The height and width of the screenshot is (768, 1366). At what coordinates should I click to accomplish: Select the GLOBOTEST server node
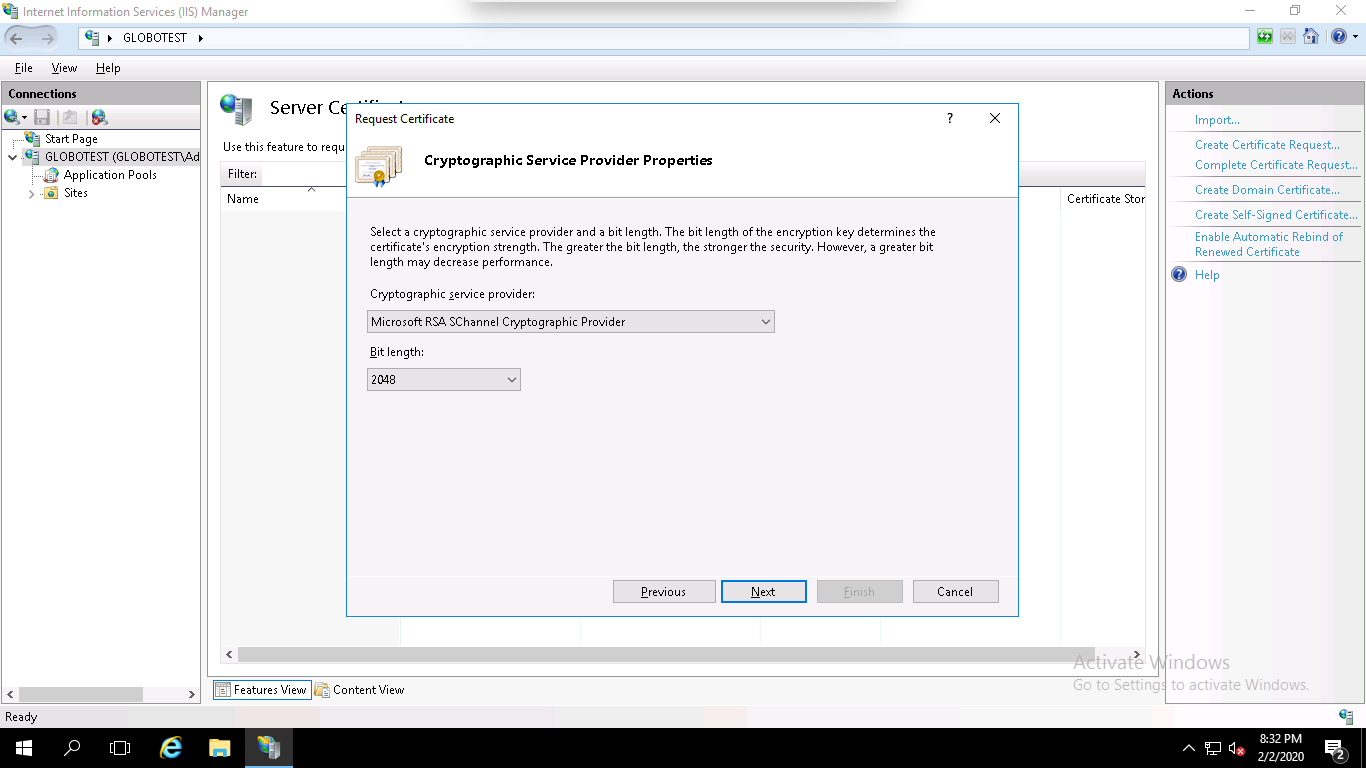[122, 157]
